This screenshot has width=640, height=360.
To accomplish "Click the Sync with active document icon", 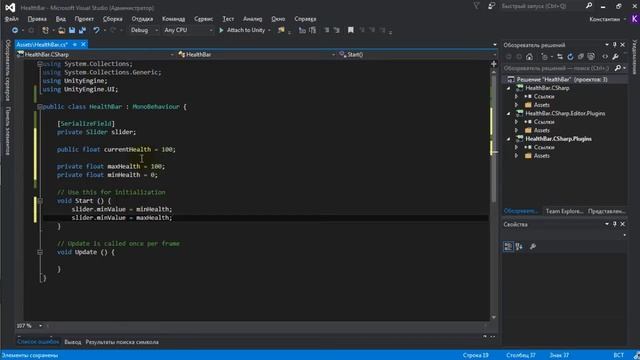I will (560, 57).
